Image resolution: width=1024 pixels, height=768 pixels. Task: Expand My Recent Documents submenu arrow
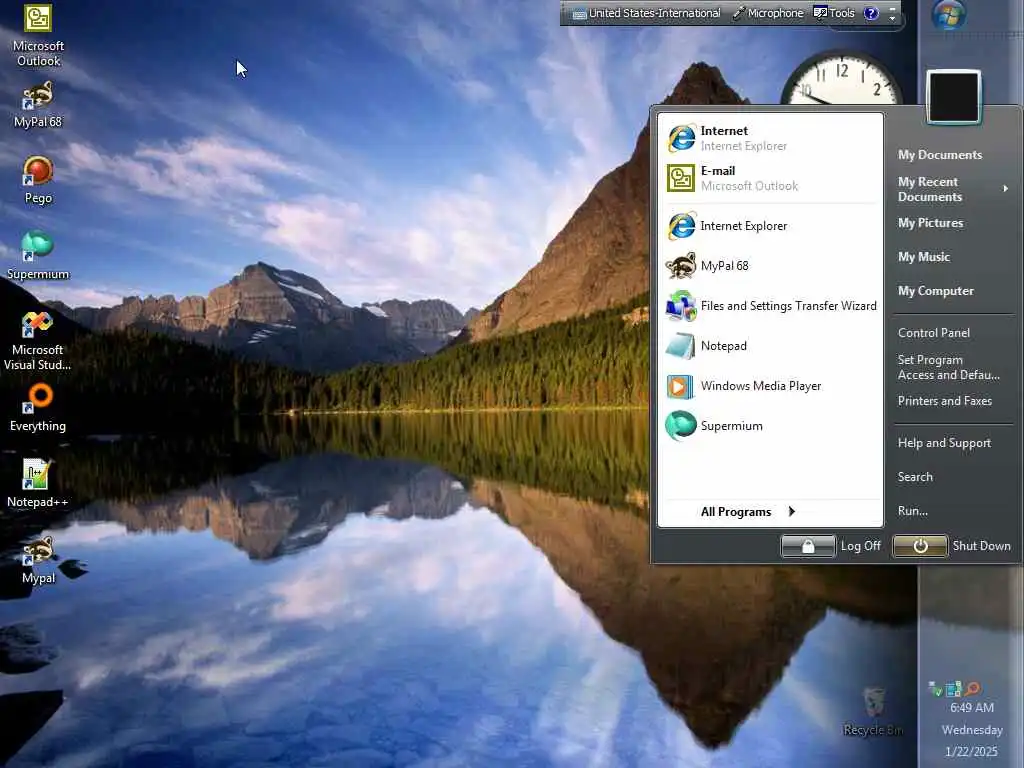point(1006,189)
